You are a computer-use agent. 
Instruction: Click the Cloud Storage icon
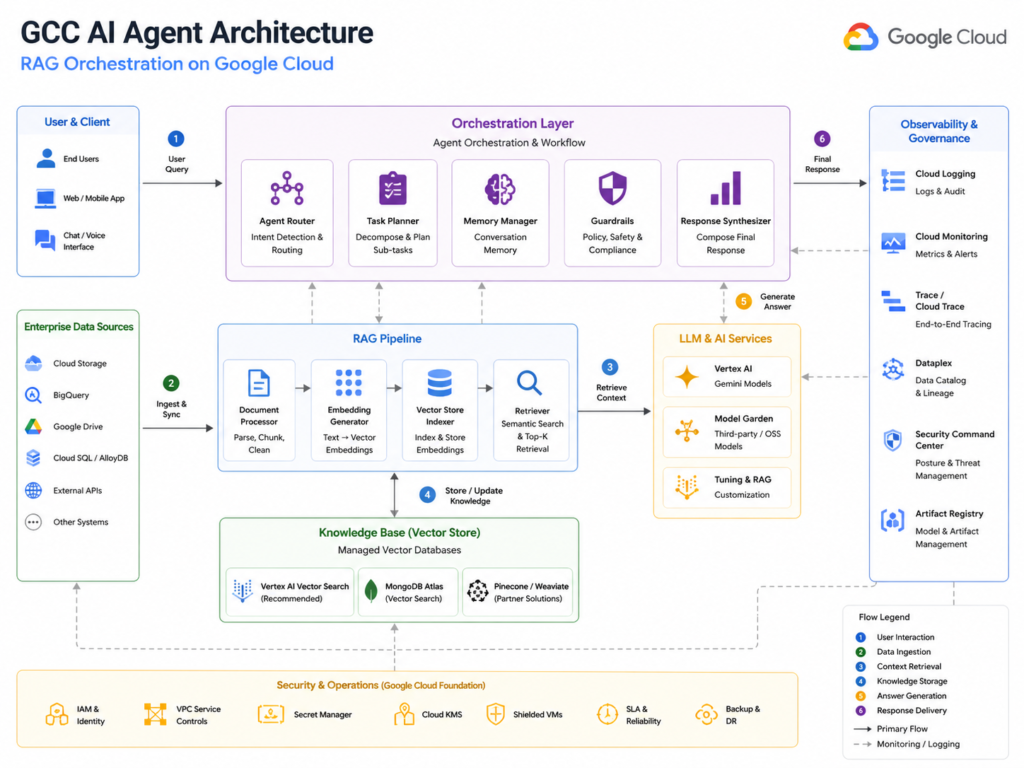click(33, 363)
